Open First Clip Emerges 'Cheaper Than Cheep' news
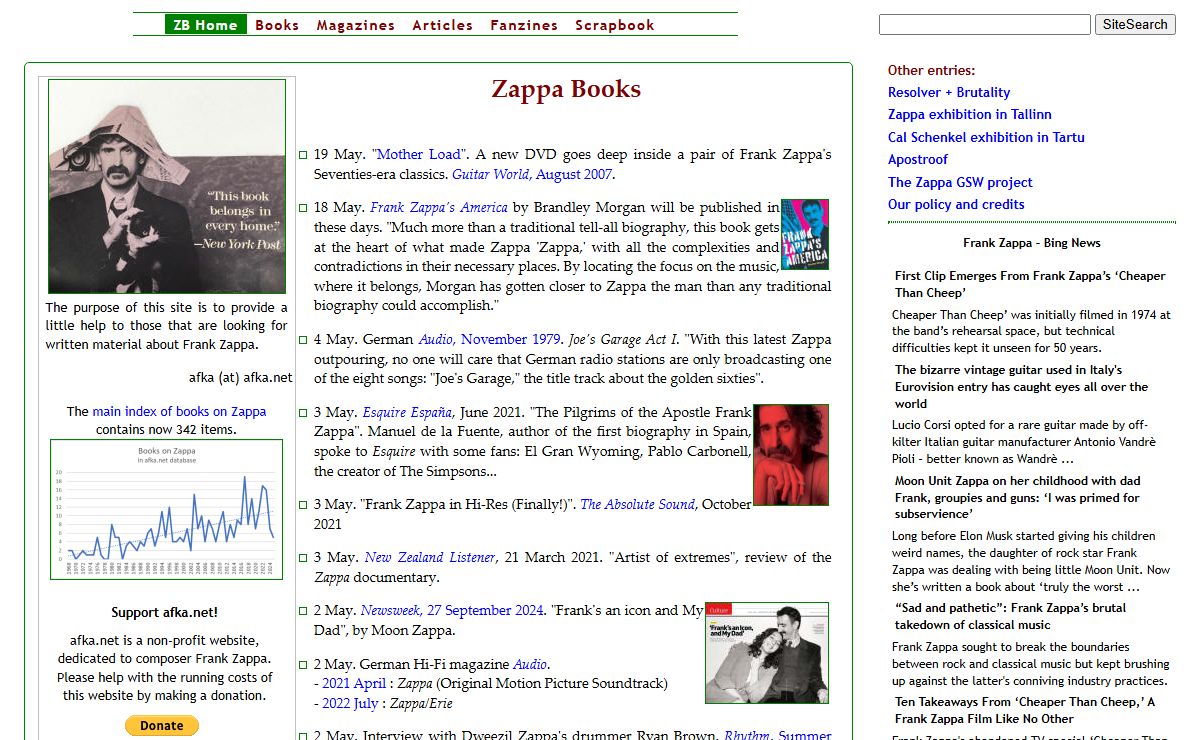Screen dimensions: 1200x740 [x=1030, y=284]
